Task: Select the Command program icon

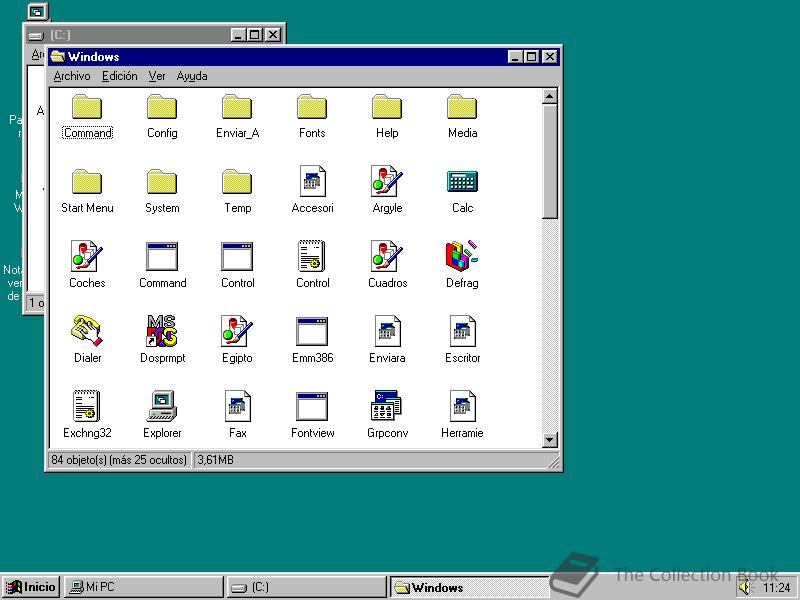Action: click(162, 256)
